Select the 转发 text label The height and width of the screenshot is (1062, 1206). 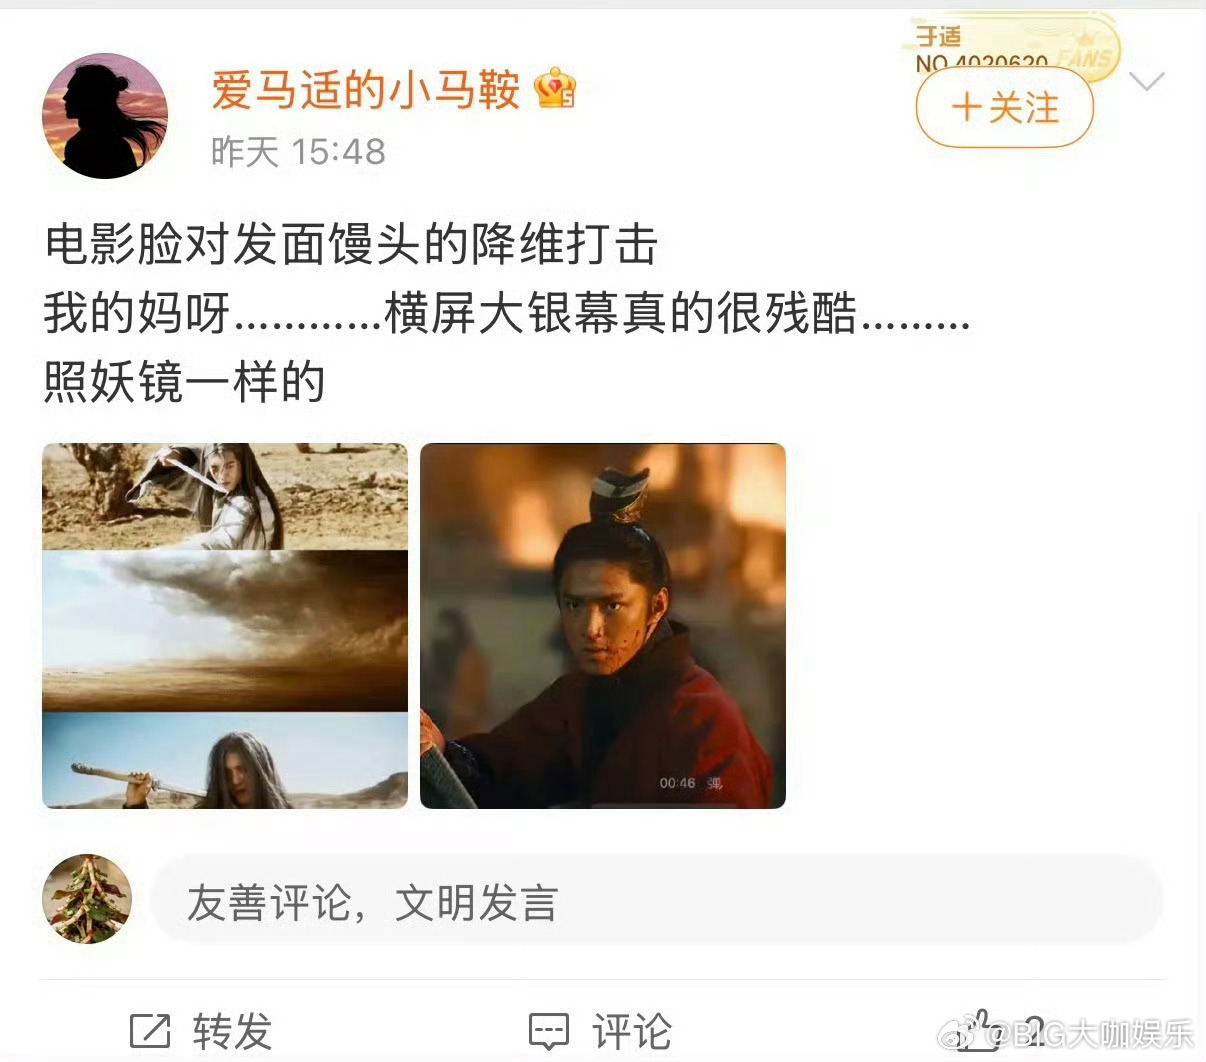tap(233, 1031)
